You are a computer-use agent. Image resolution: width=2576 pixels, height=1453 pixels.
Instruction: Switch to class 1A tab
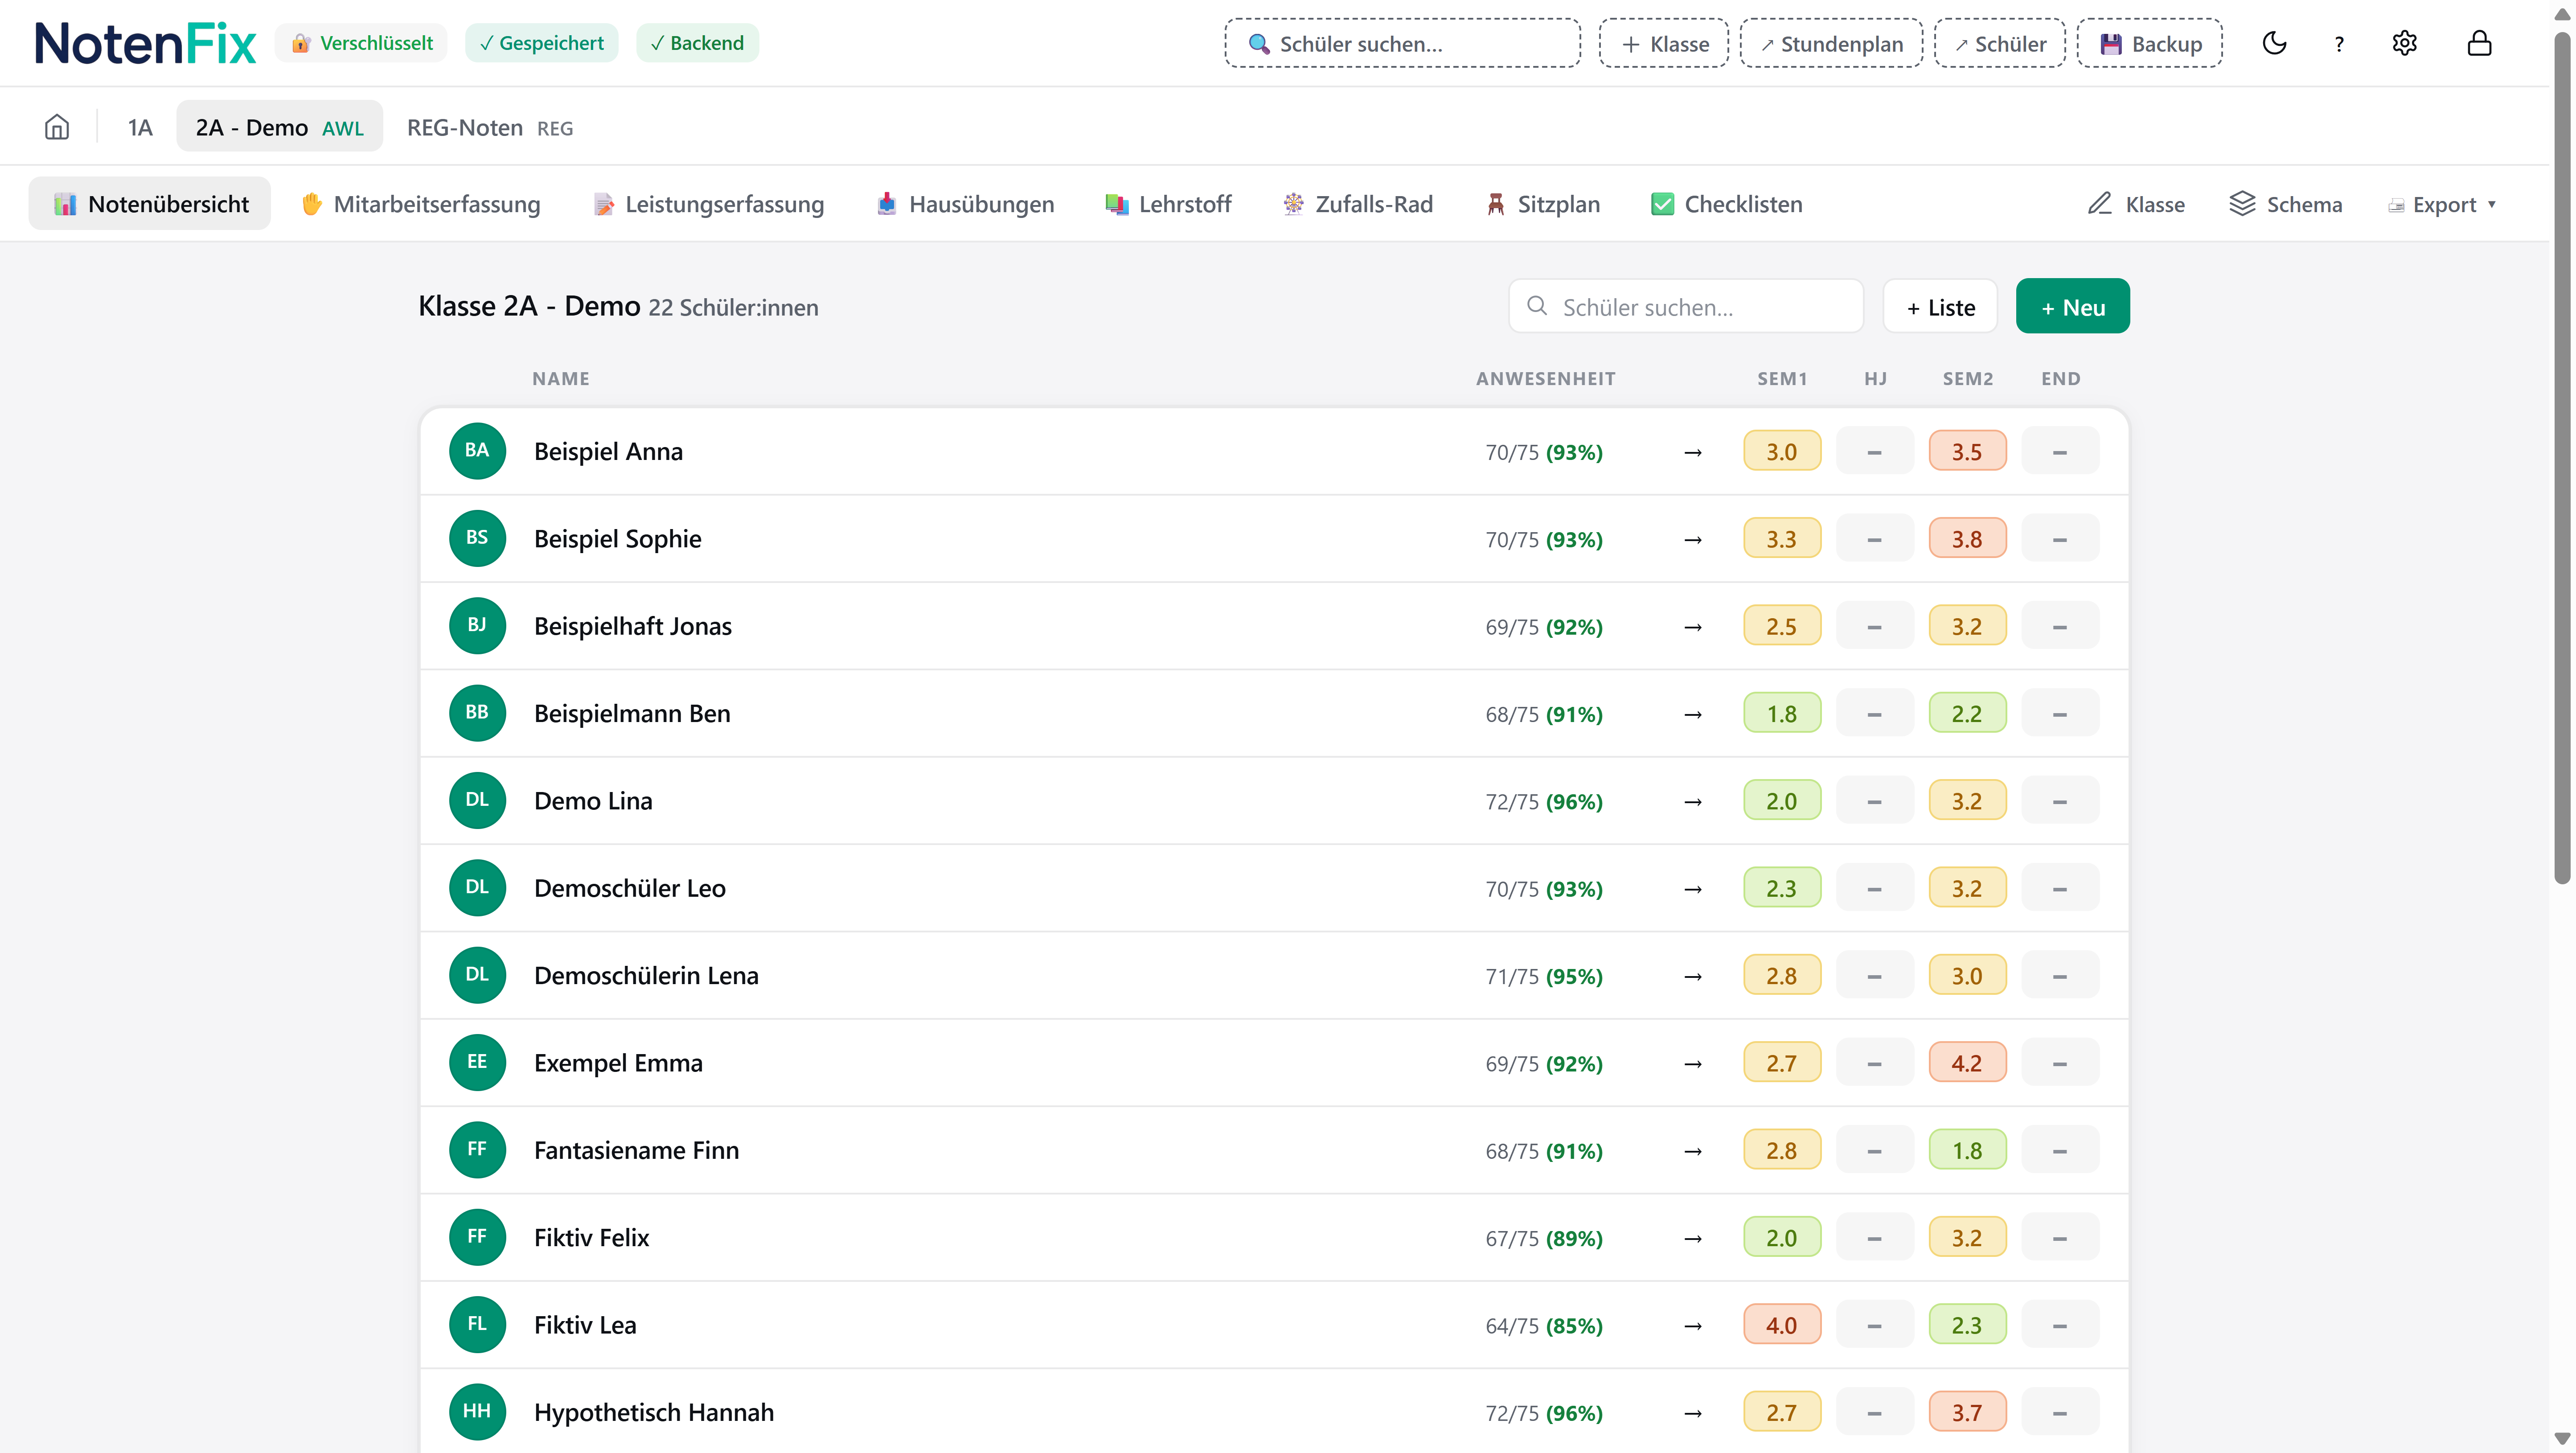[x=140, y=127]
